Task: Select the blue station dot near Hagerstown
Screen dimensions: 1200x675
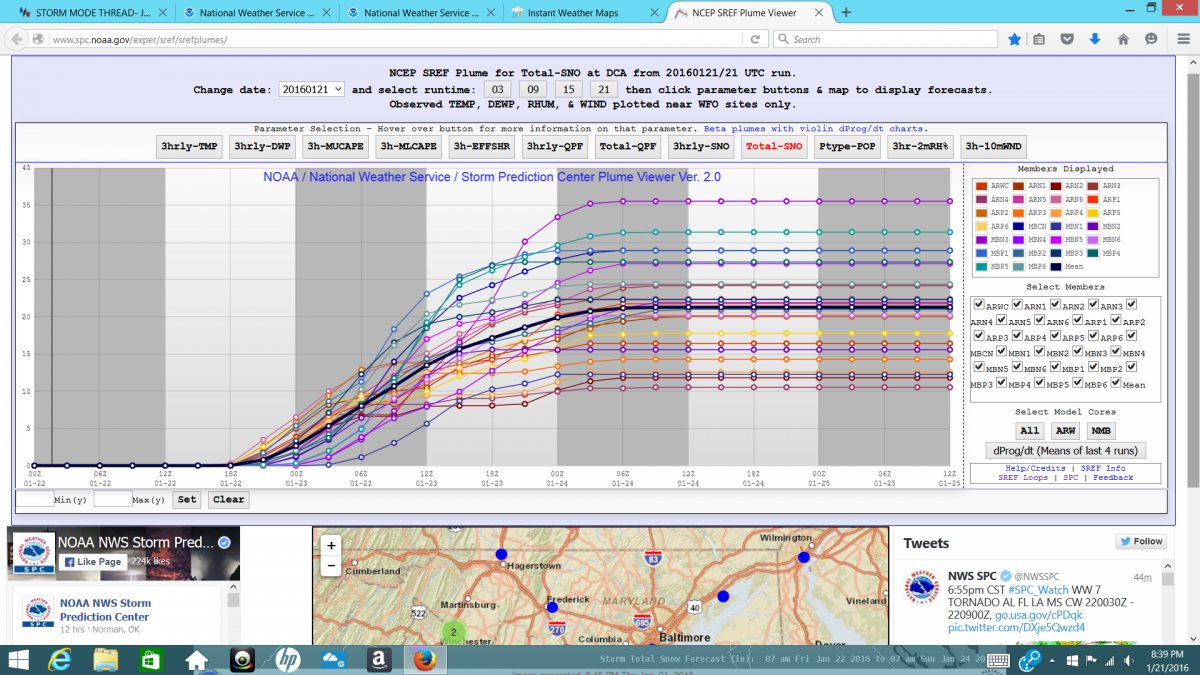Action: (x=501, y=554)
